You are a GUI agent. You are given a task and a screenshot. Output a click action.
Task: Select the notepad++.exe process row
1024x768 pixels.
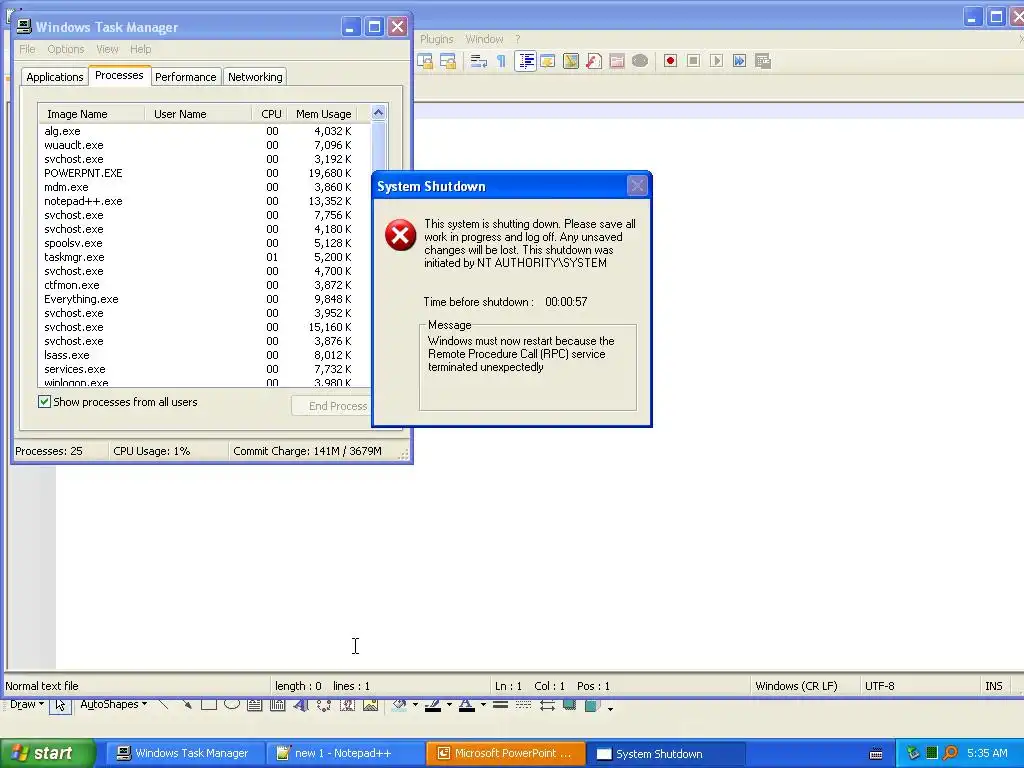[204, 201]
